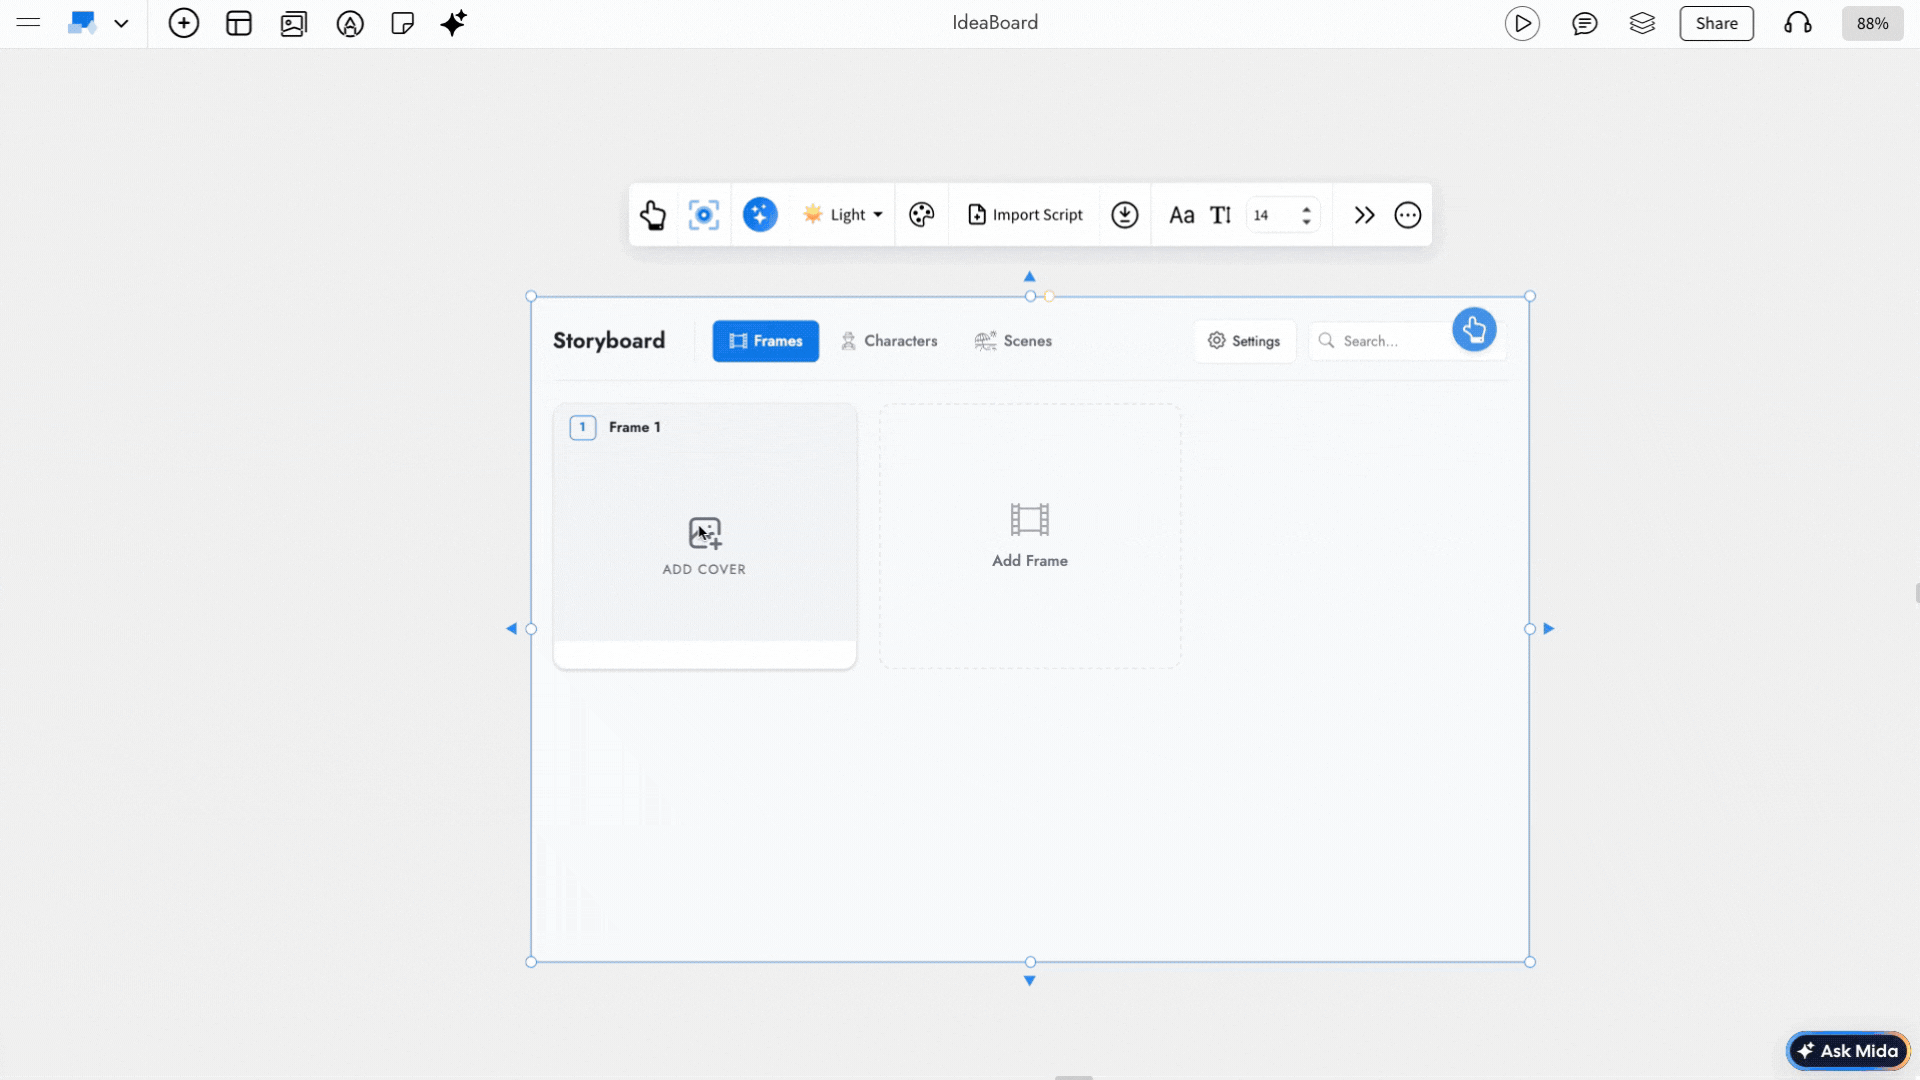Image resolution: width=1920 pixels, height=1080 pixels.
Task: Click the bottom expand arrow of widget
Action: click(1029, 981)
